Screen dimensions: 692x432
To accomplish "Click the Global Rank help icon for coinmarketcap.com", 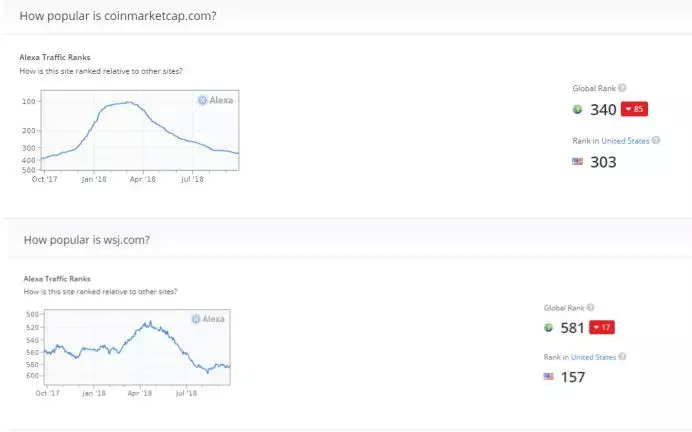I will (x=622, y=89).
